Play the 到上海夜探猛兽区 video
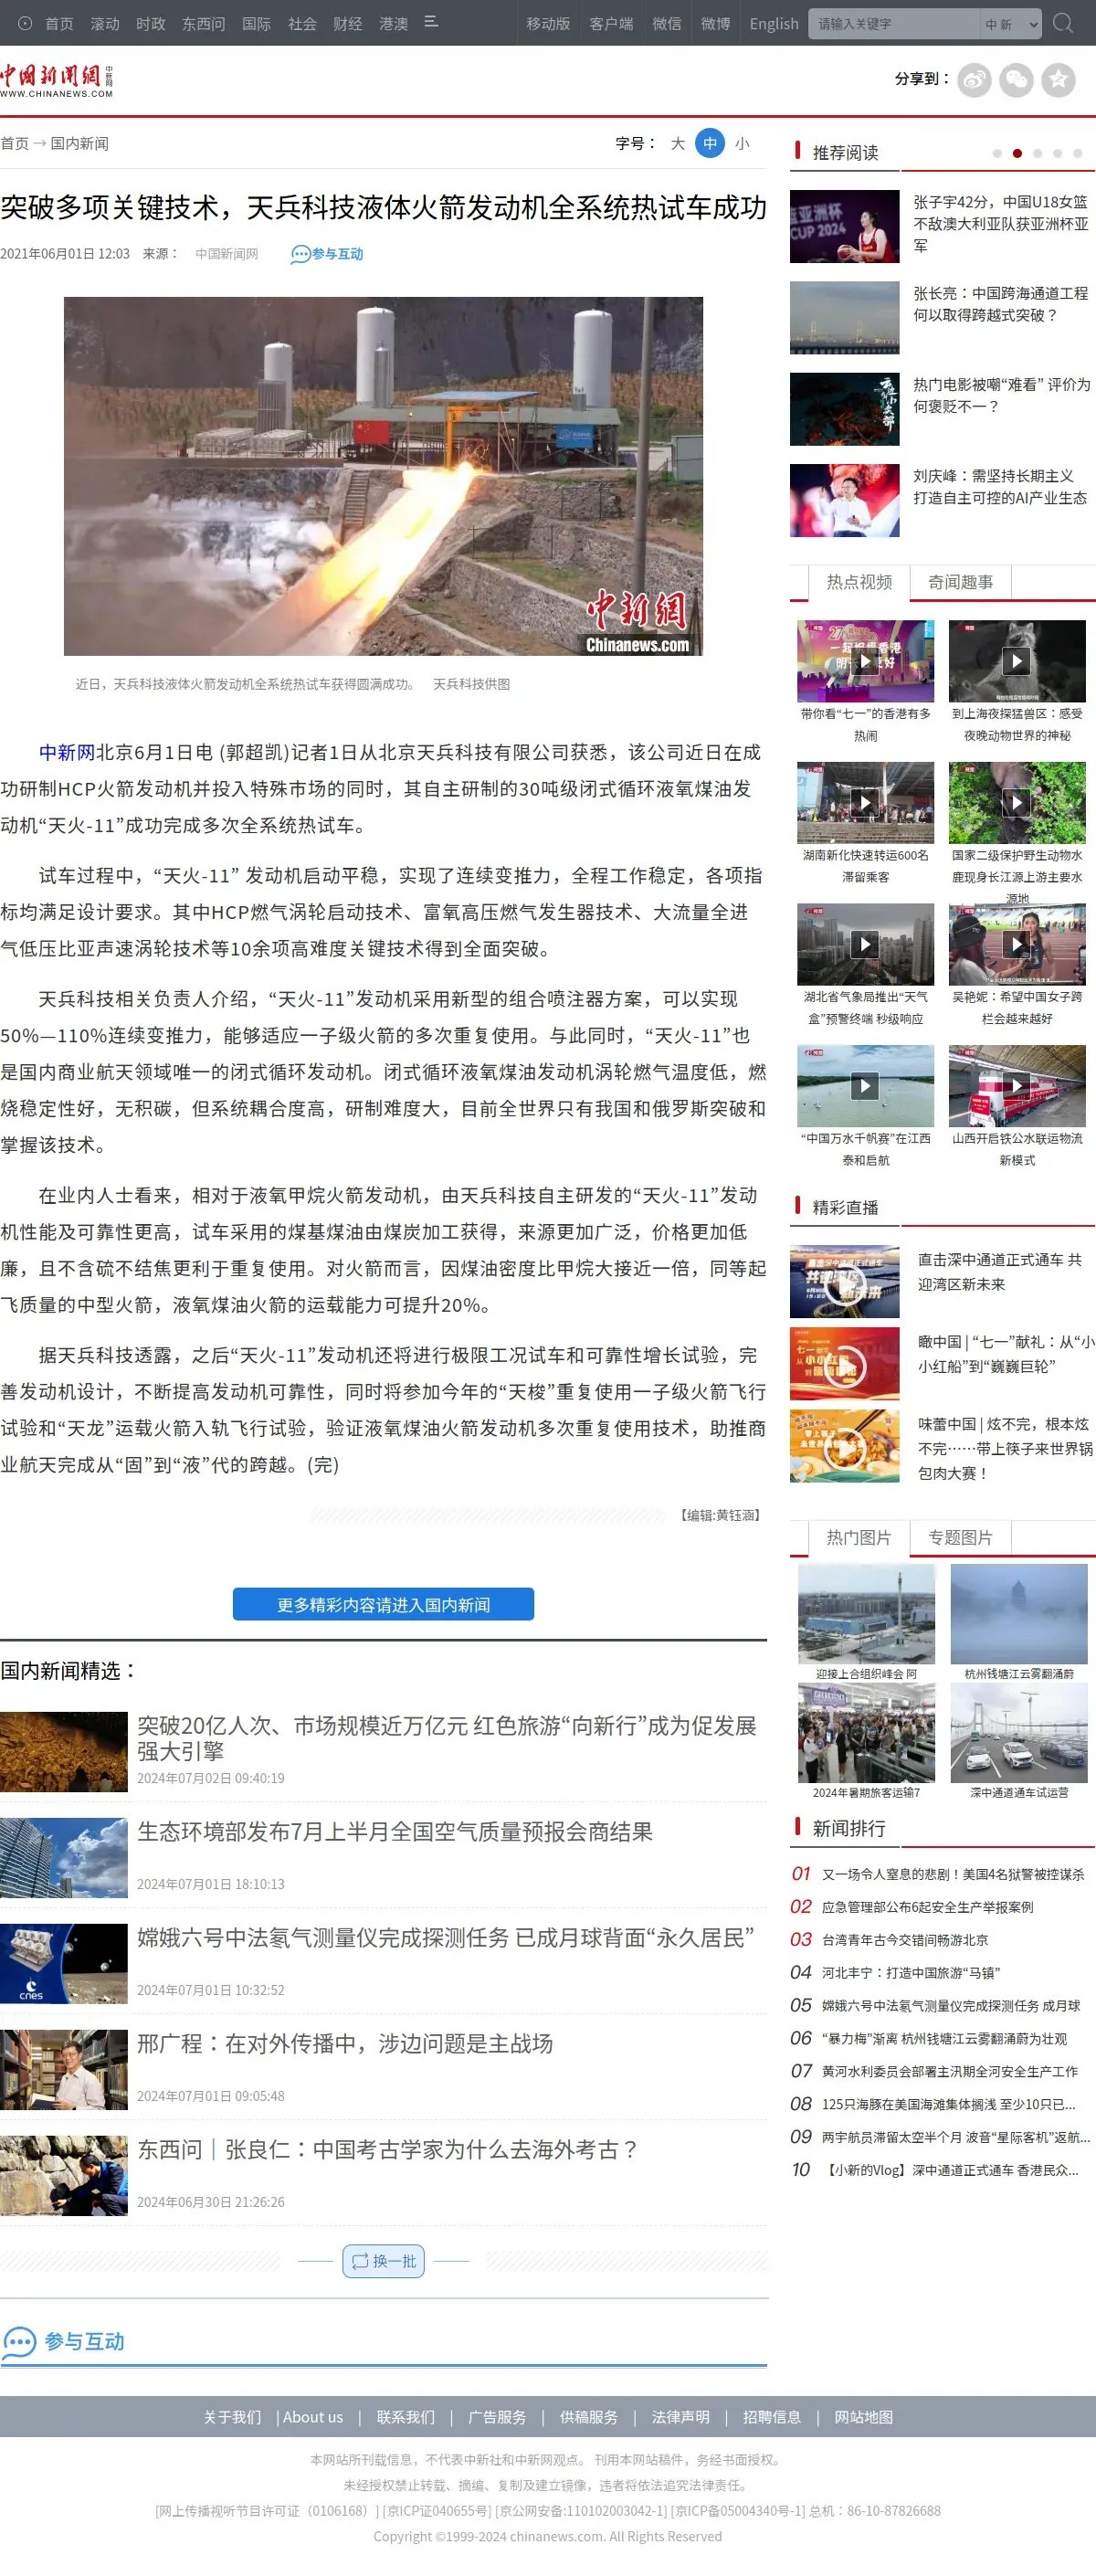 (1017, 661)
